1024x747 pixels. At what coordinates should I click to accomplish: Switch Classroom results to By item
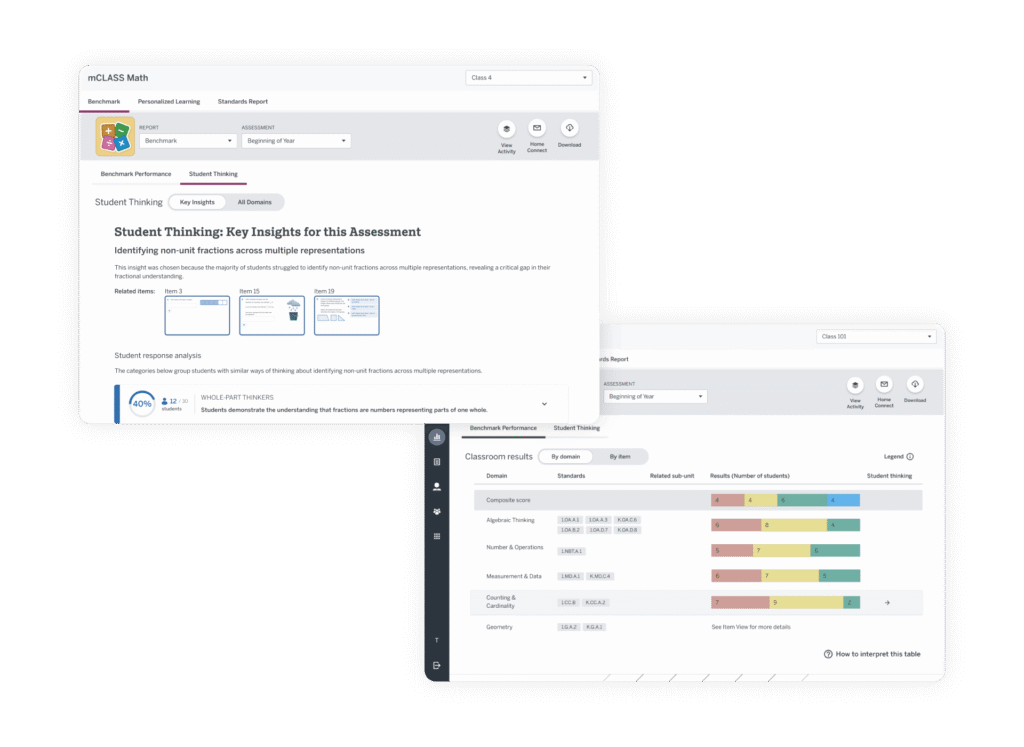pyautogui.click(x=620, y=456)
